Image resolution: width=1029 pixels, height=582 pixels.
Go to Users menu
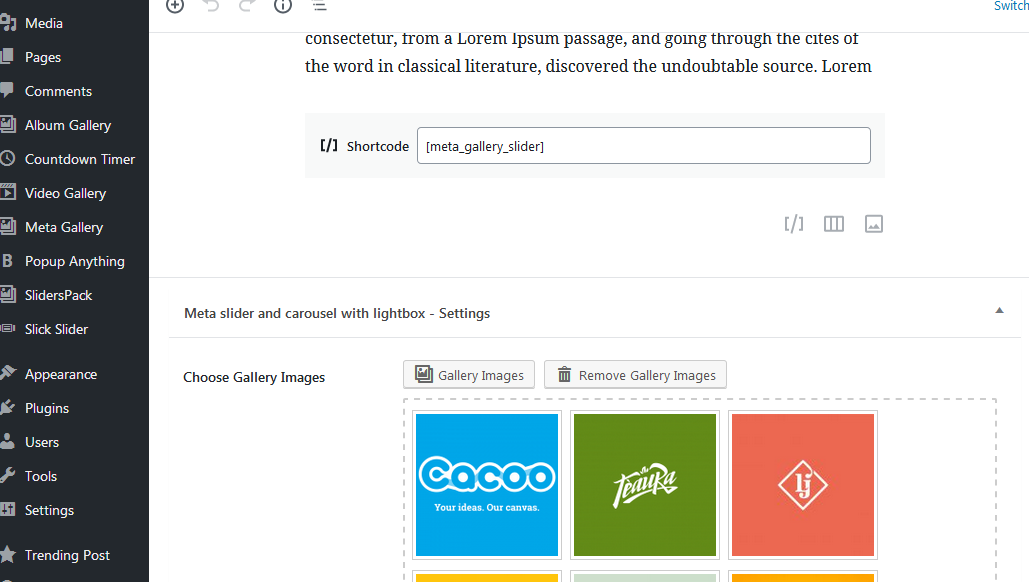point(41,442)
